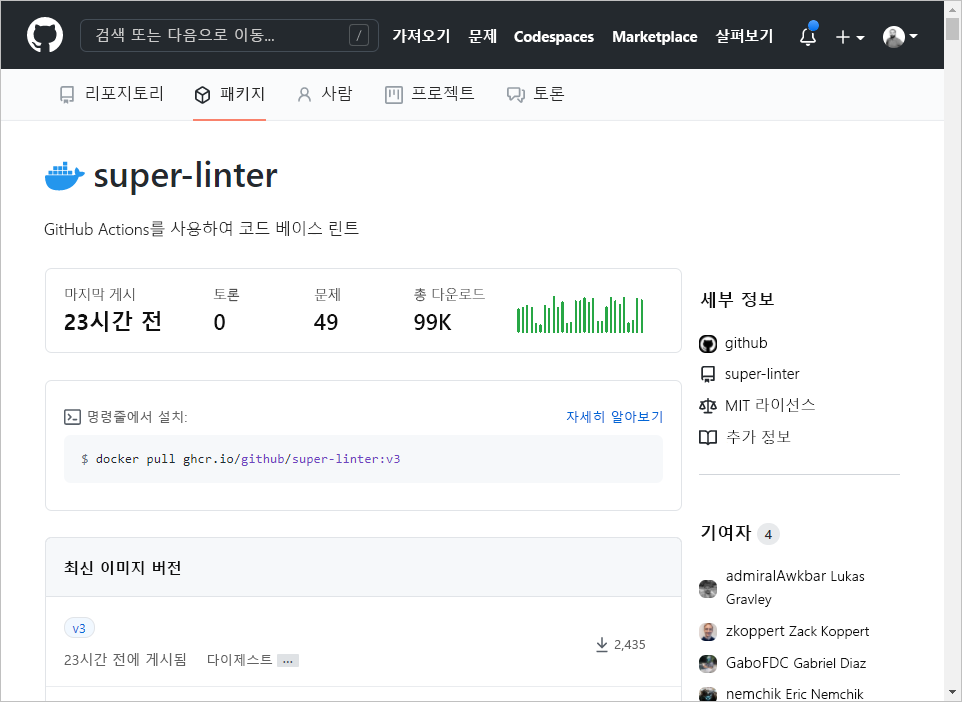Click the notification bell icon
This screenshot has width=962, height=702.
point(806,35)
